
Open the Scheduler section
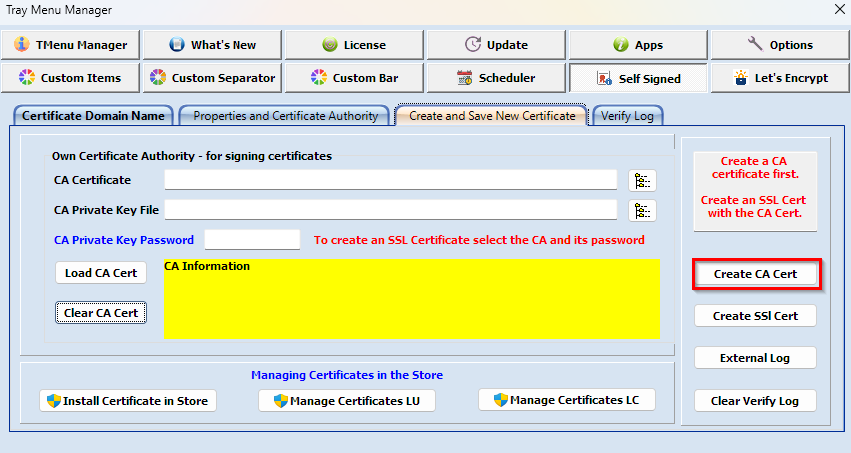point(496,78)
